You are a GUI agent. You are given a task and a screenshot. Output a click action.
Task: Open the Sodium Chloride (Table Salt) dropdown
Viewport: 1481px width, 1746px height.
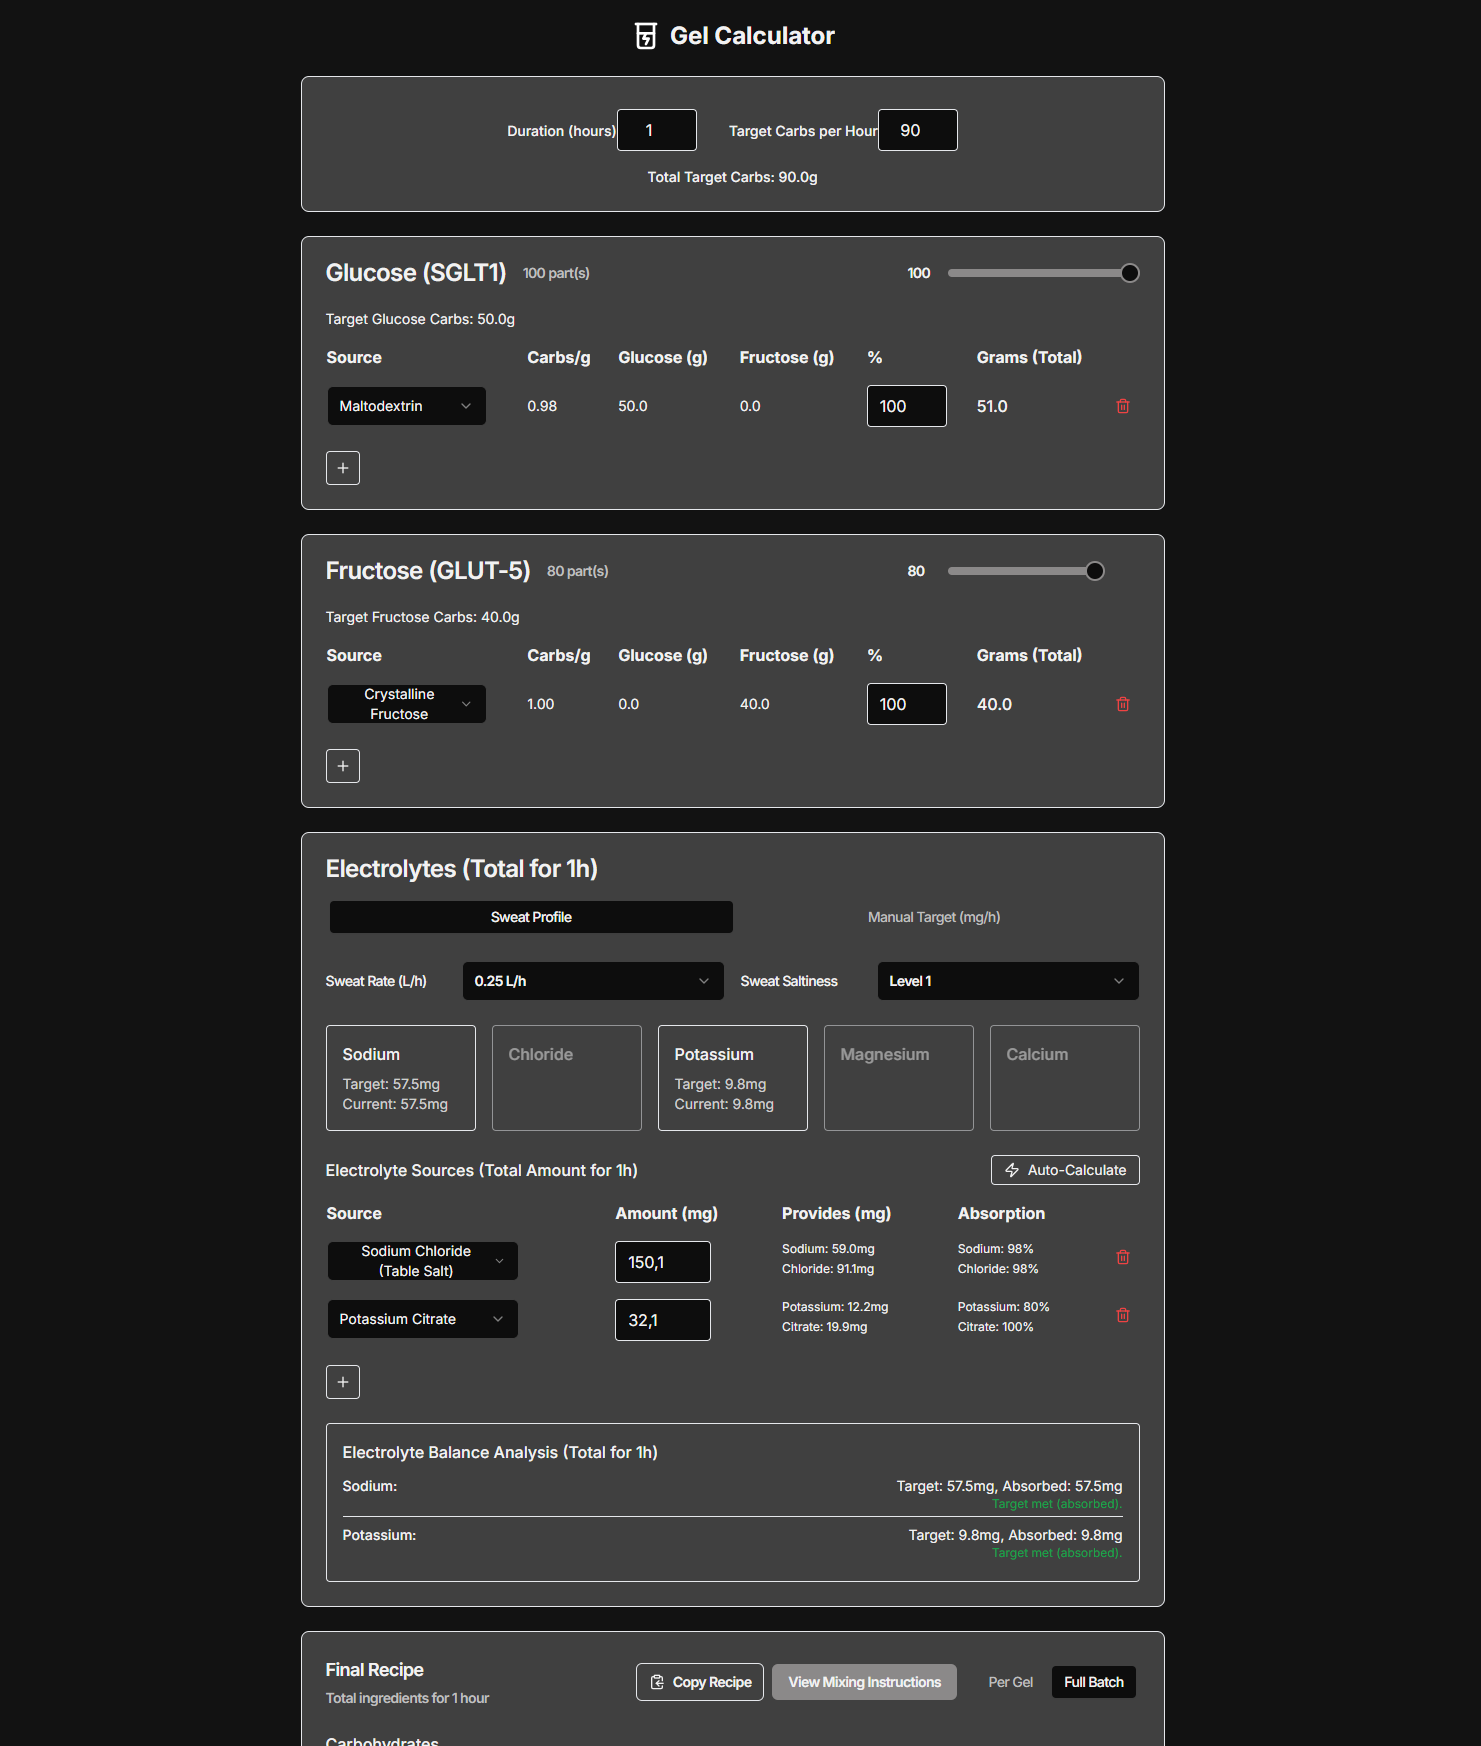pos(423,1261)
